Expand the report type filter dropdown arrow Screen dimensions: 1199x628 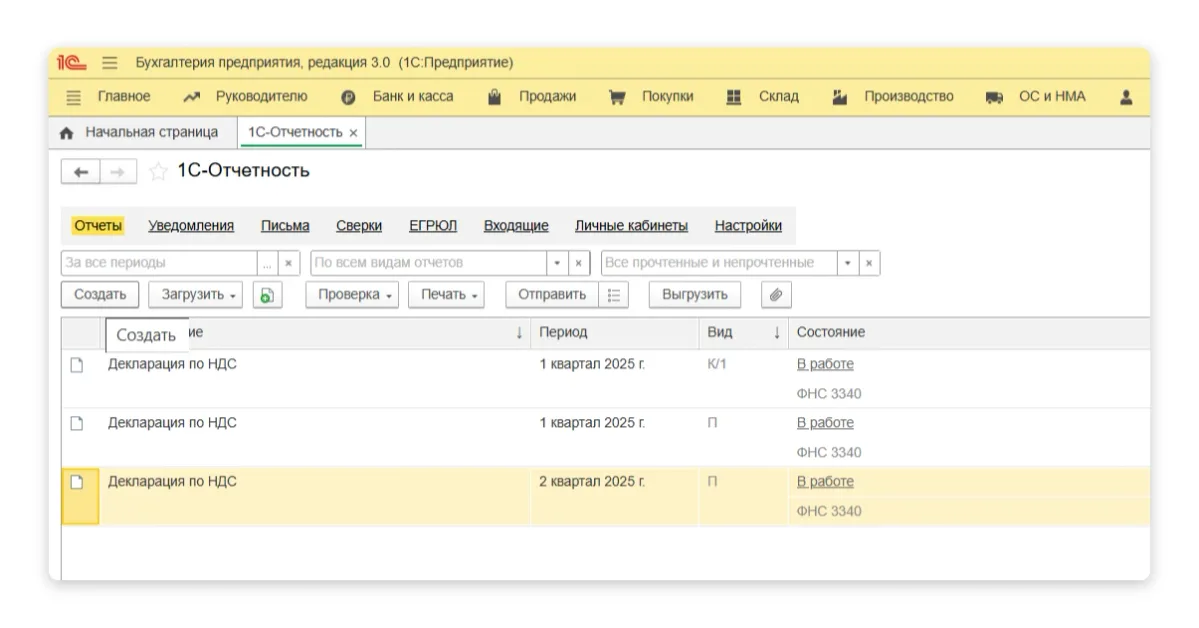(557, 263)
